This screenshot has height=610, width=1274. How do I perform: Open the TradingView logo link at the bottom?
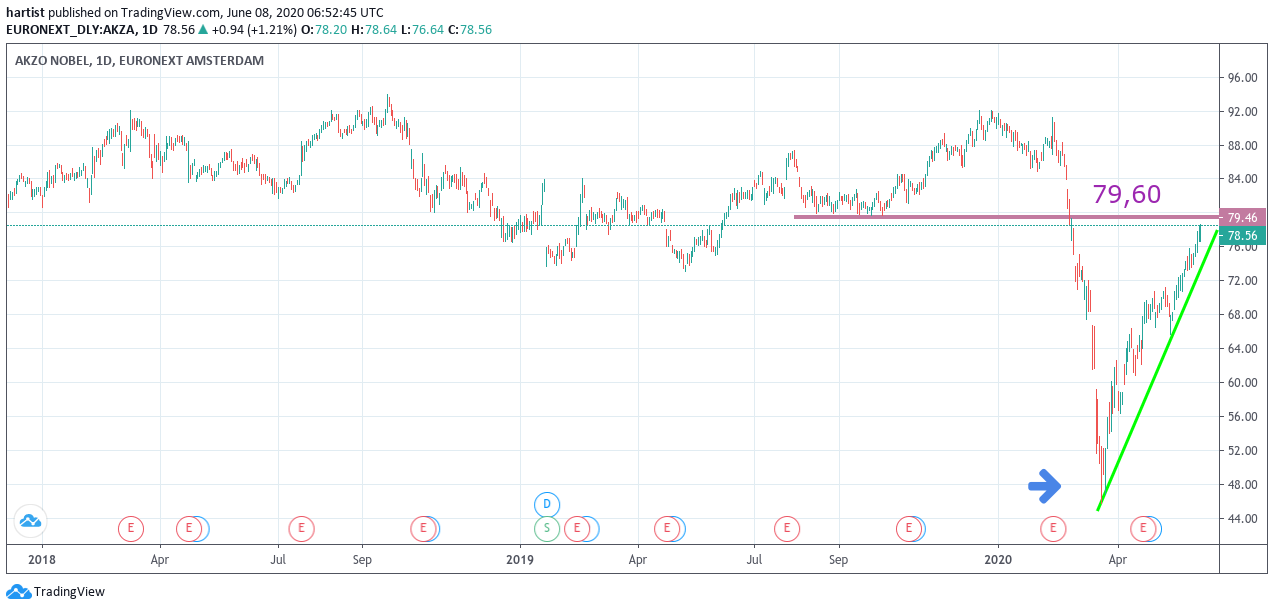tap(56, 592)
